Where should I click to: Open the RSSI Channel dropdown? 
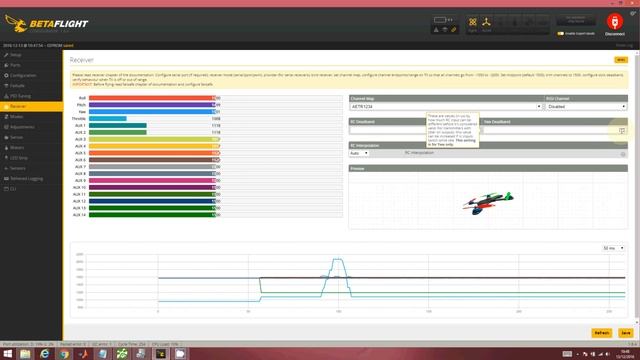point(586,107)
